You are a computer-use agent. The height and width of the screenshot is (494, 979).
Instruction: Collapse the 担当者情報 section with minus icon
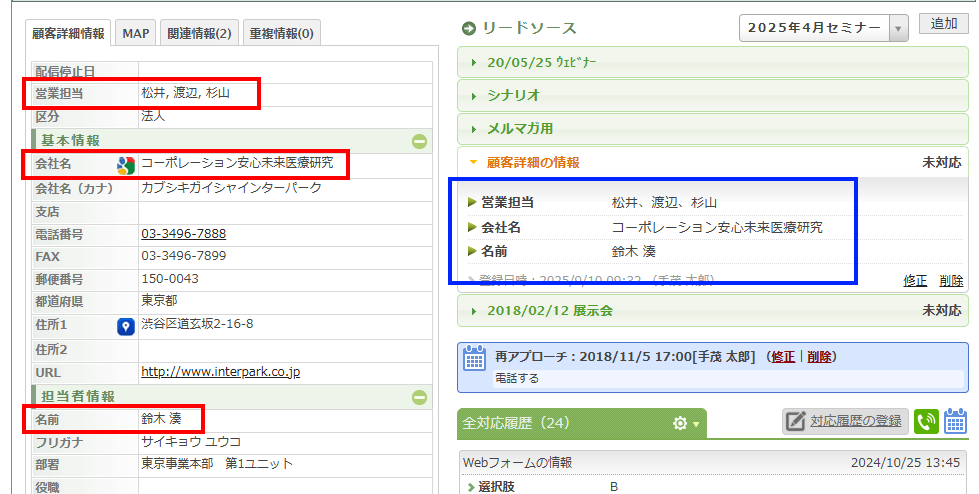[420, 398]
